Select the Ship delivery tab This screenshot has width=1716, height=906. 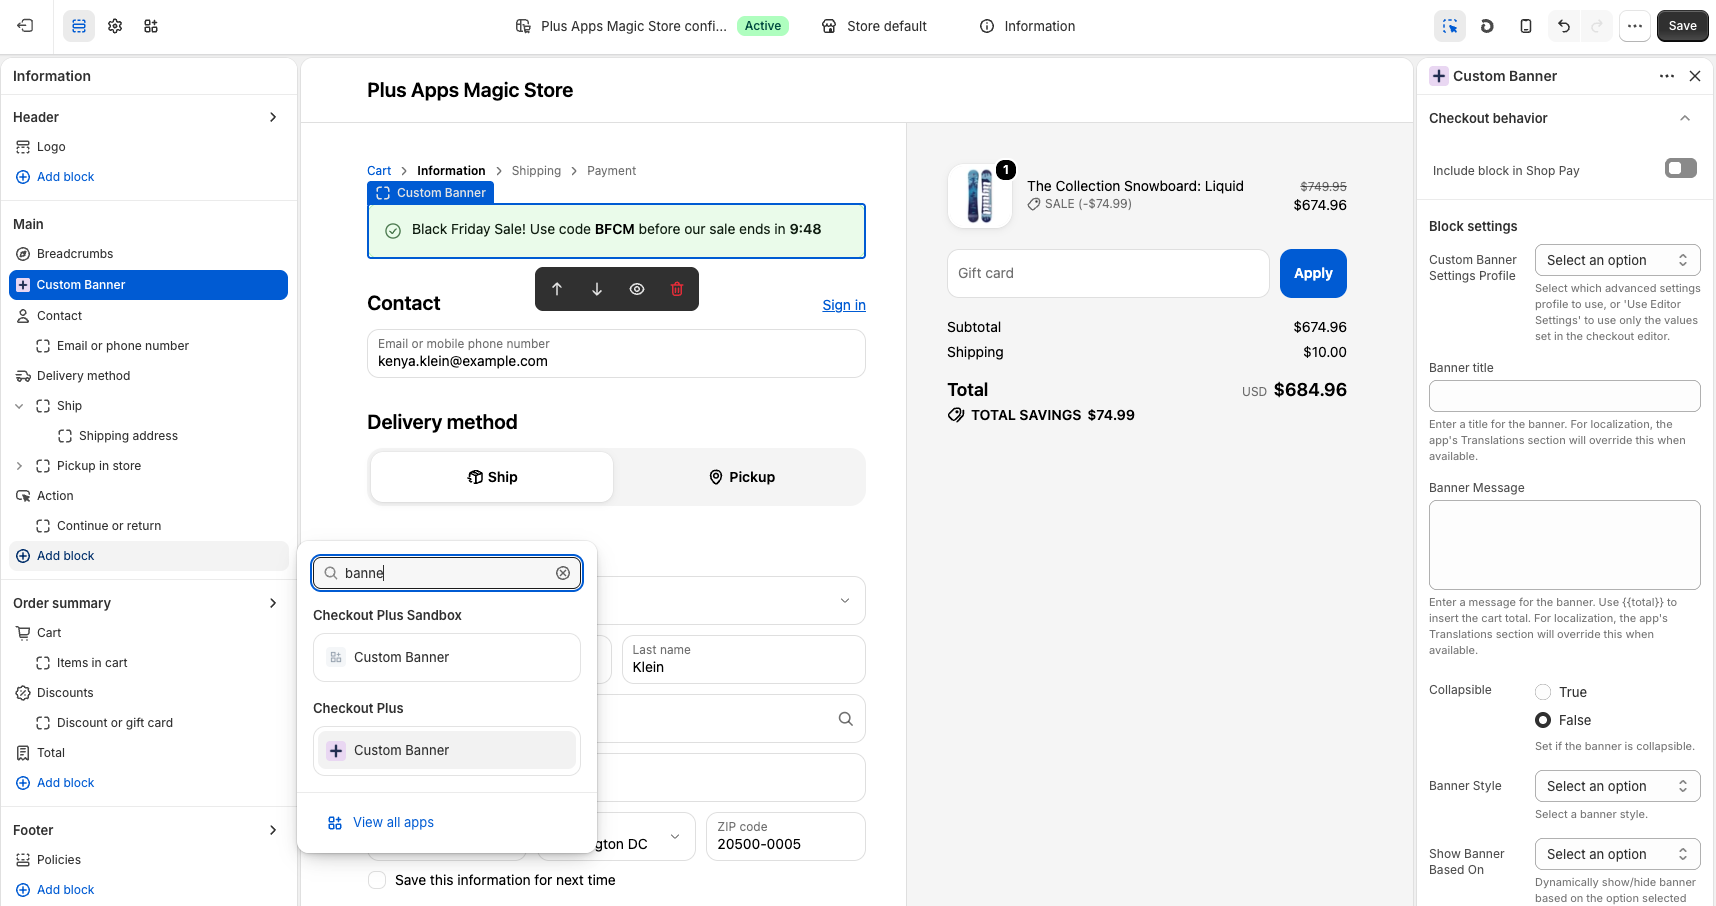[x=492, y=477]
